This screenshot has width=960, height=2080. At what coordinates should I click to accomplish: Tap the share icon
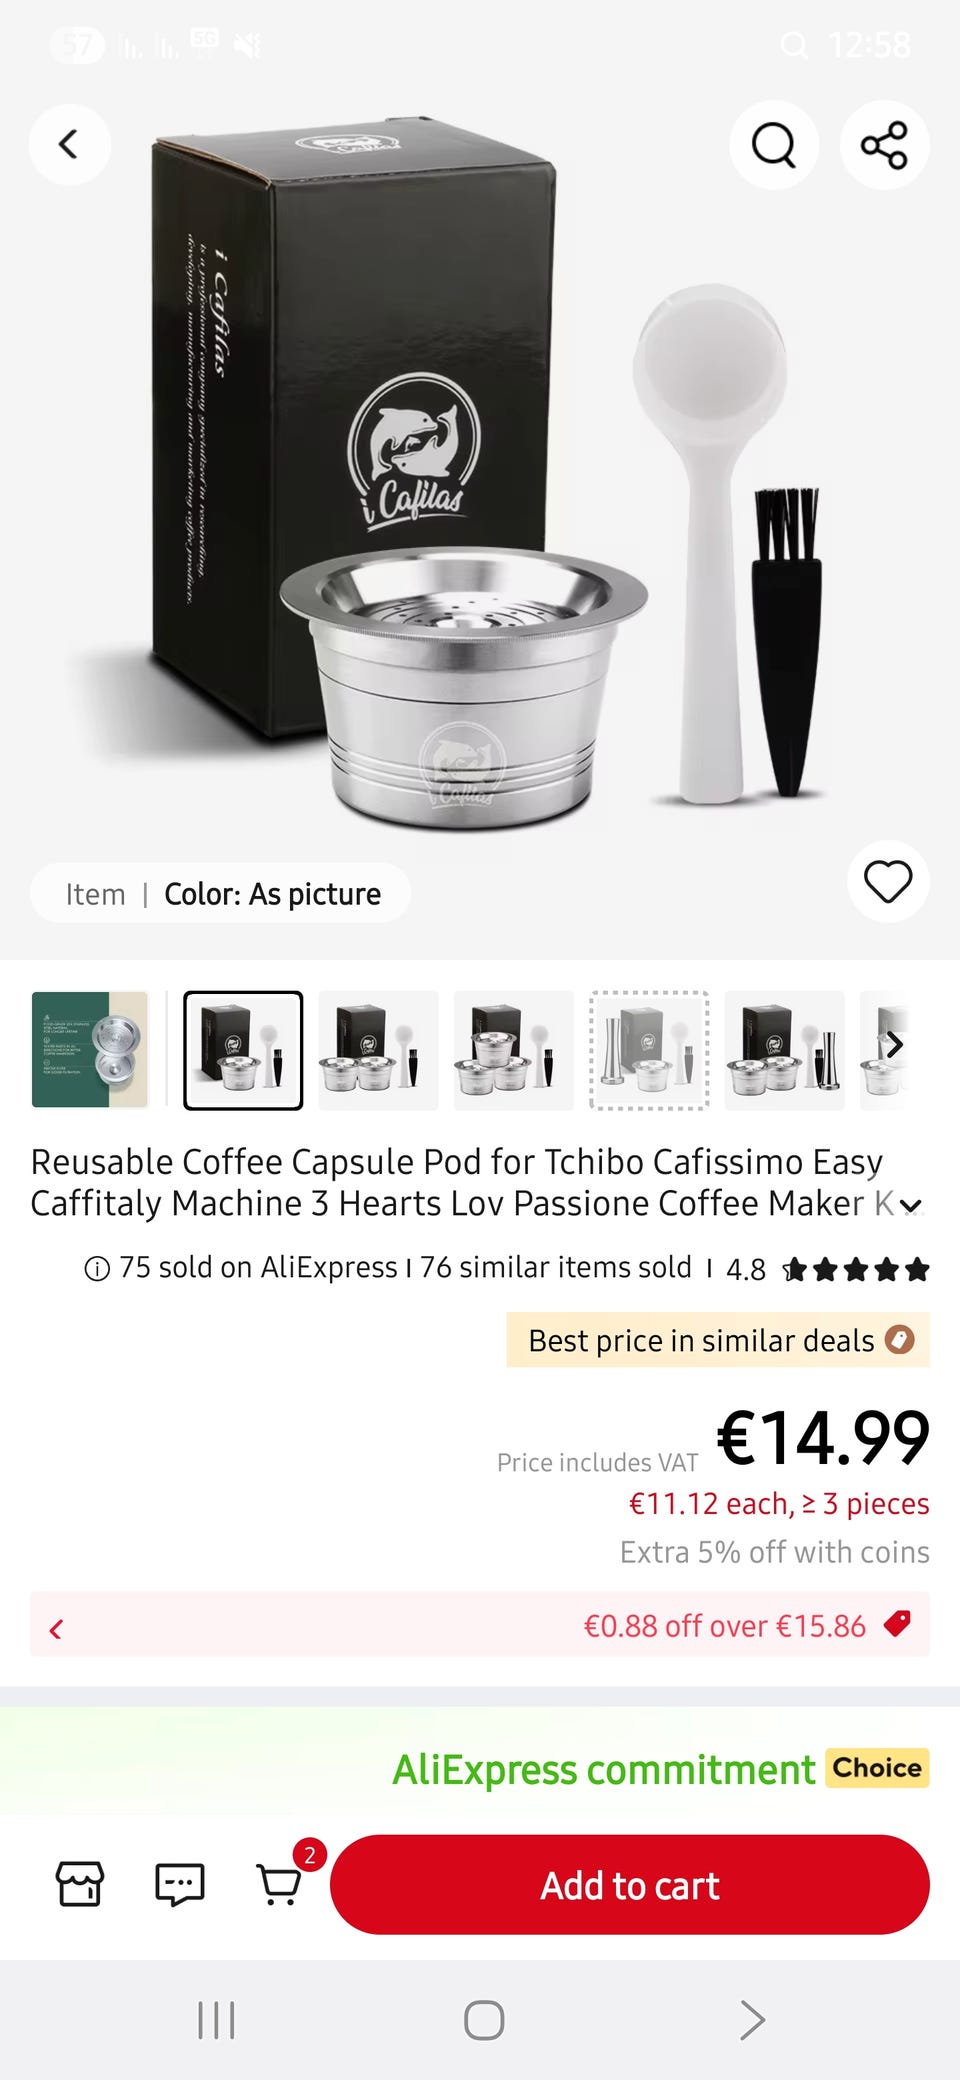[884, 145]
